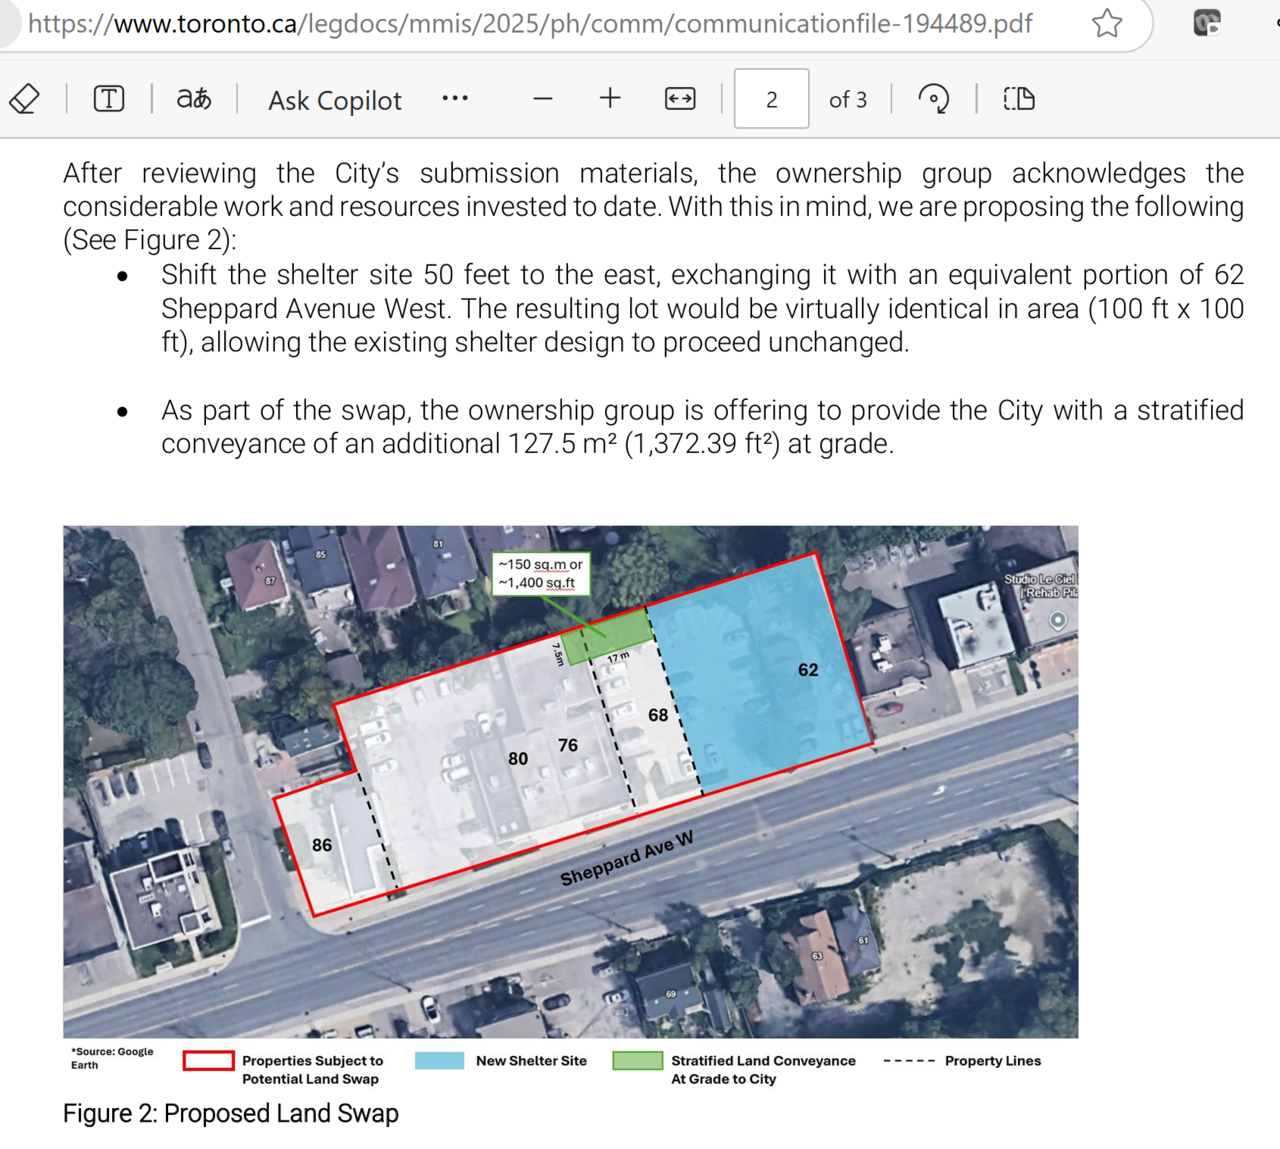Screen dimensions: 1280x1149
Task: Click the green Stratified Land Conveyance swatch
Action: tap(637, 1061)
